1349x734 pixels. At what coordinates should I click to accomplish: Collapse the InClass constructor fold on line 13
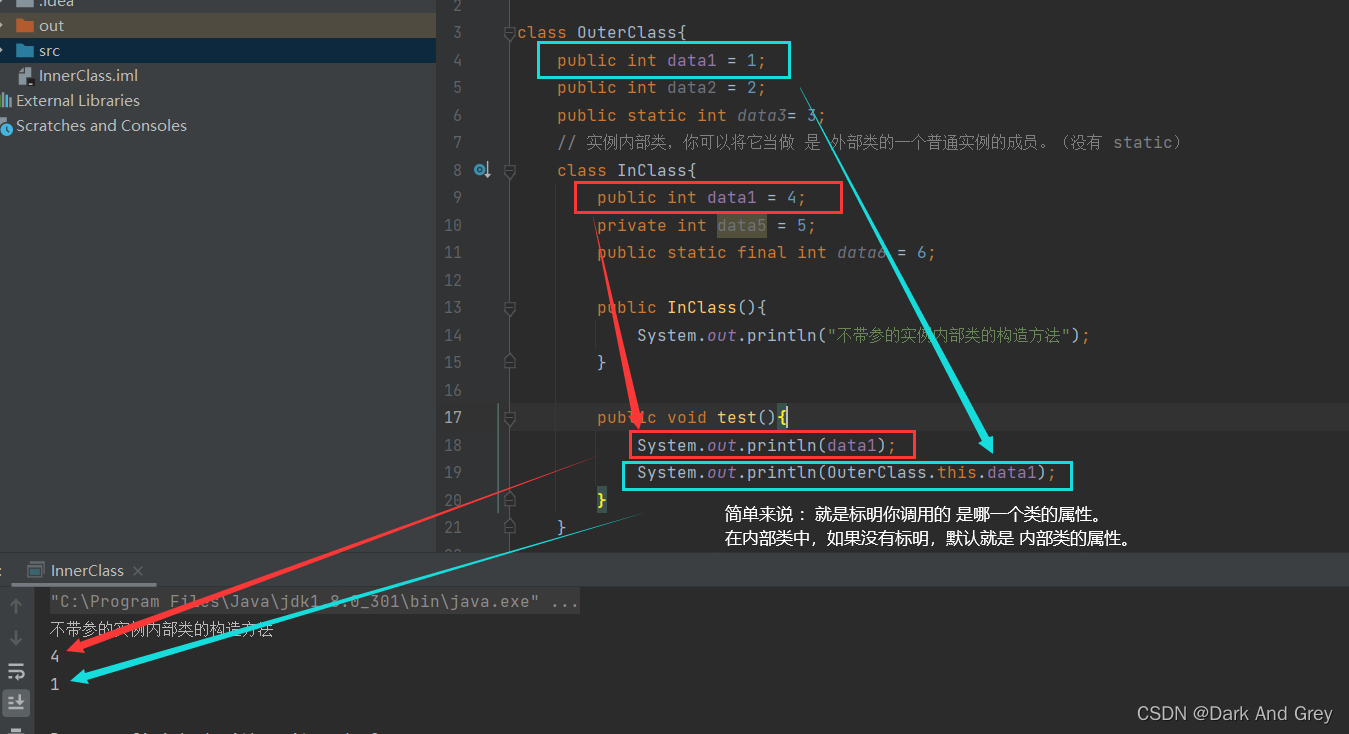(510, 308)
